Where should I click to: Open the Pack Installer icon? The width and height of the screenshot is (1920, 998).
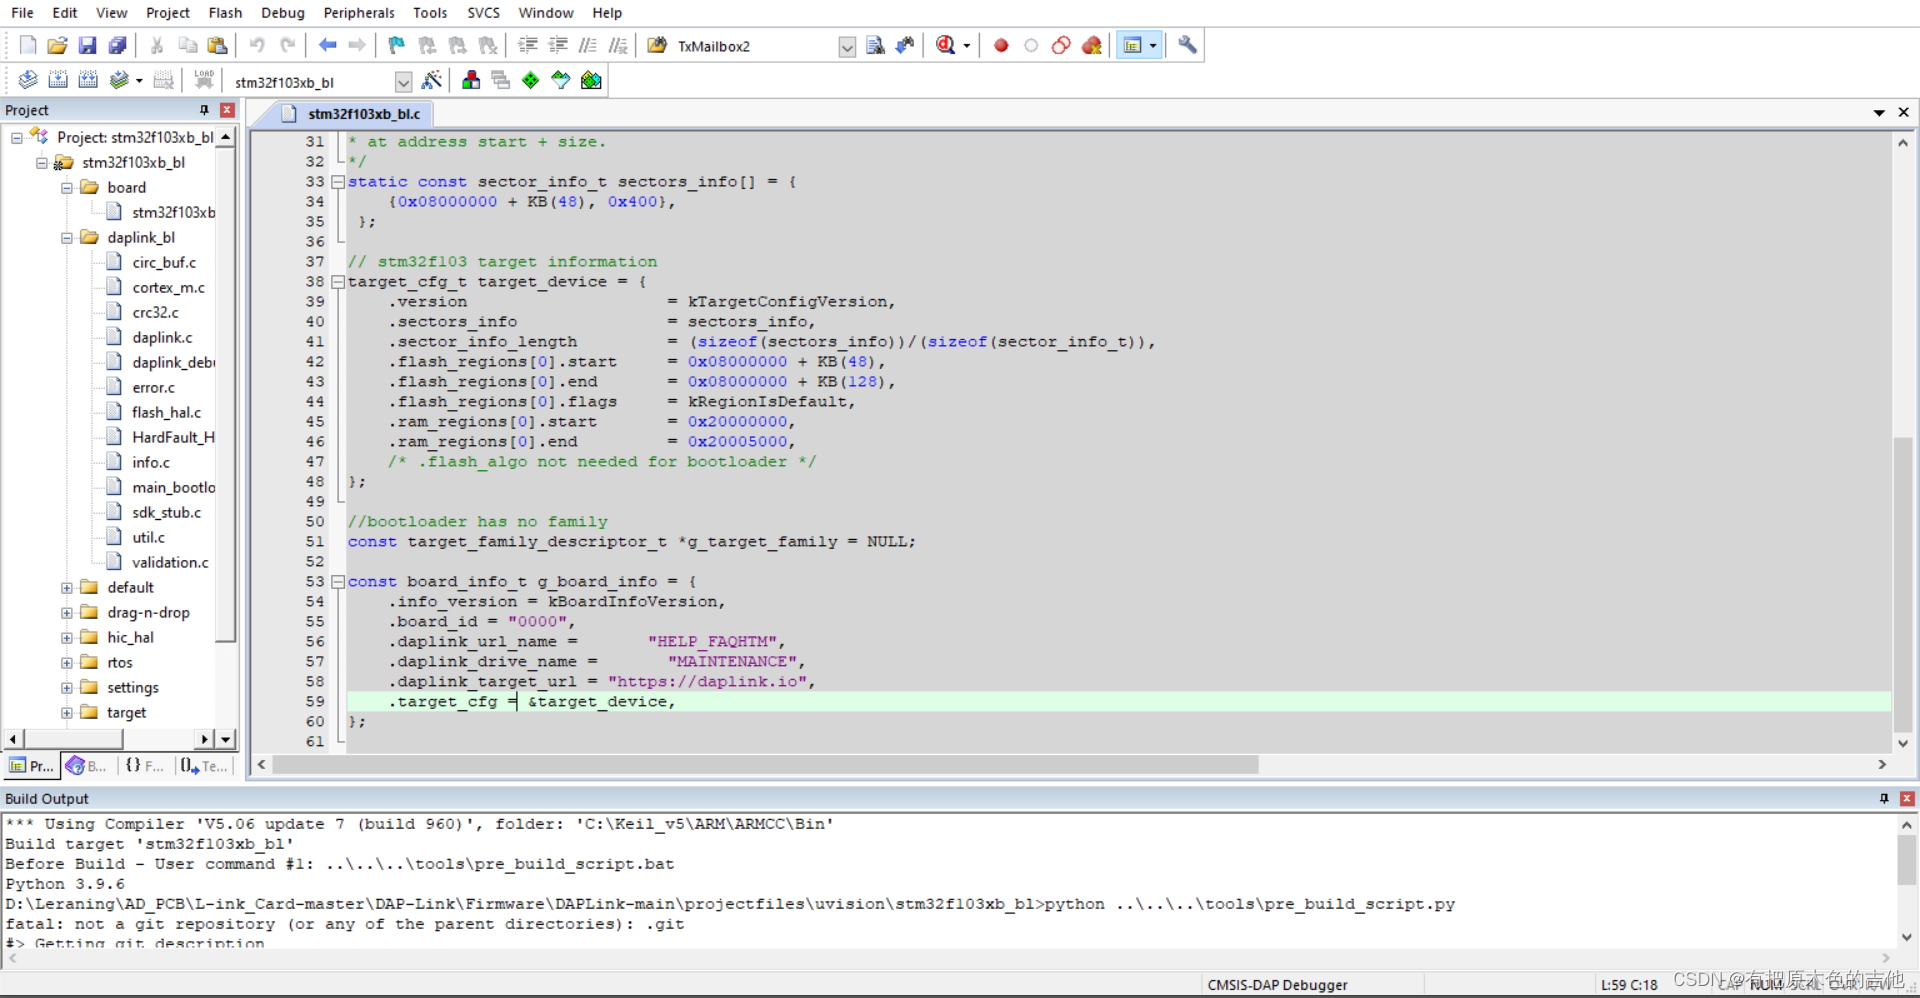click(x=591, y=80)
